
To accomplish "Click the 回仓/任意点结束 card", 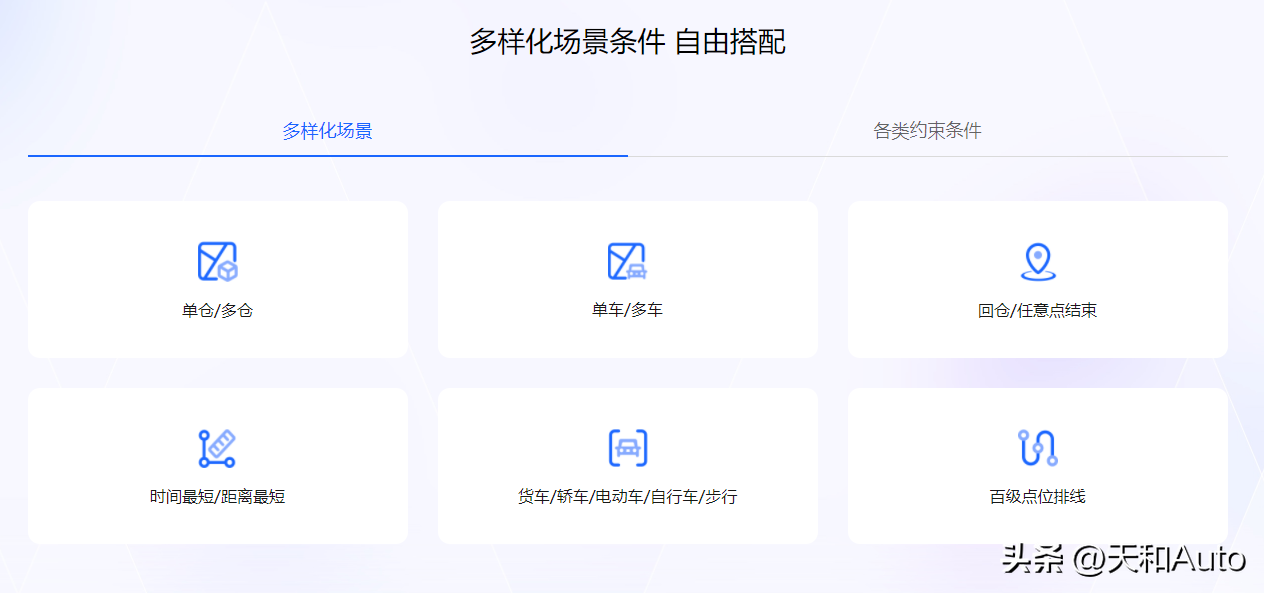I will 1038,279.
